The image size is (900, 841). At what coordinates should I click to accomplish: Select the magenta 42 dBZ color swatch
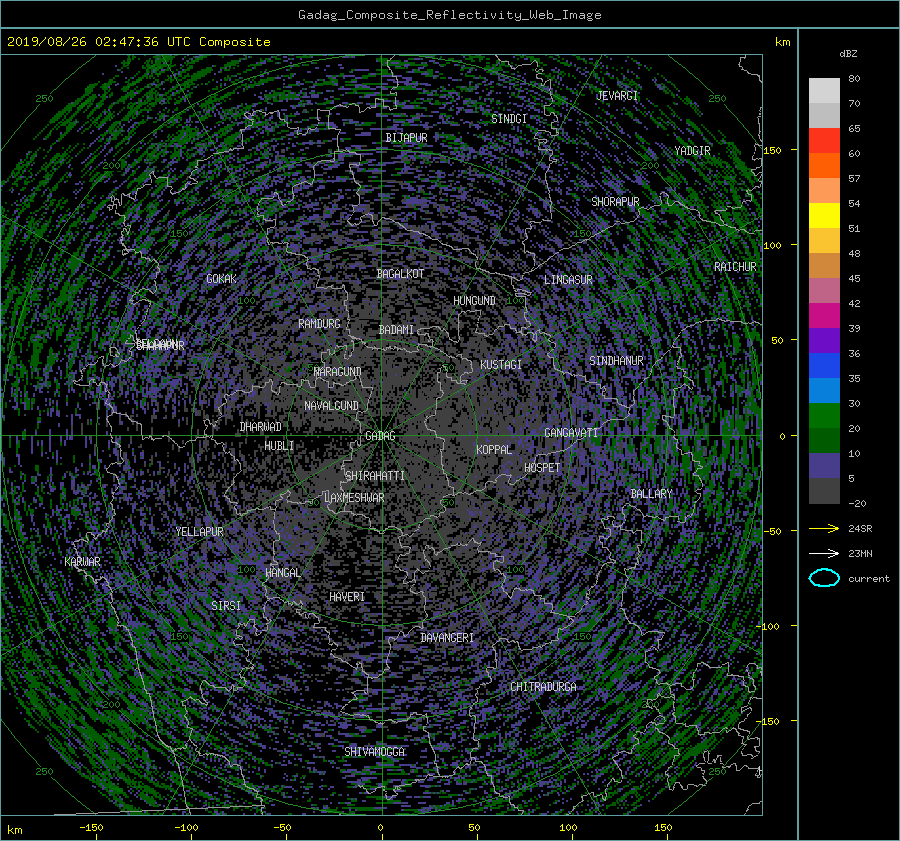point(824,315)
